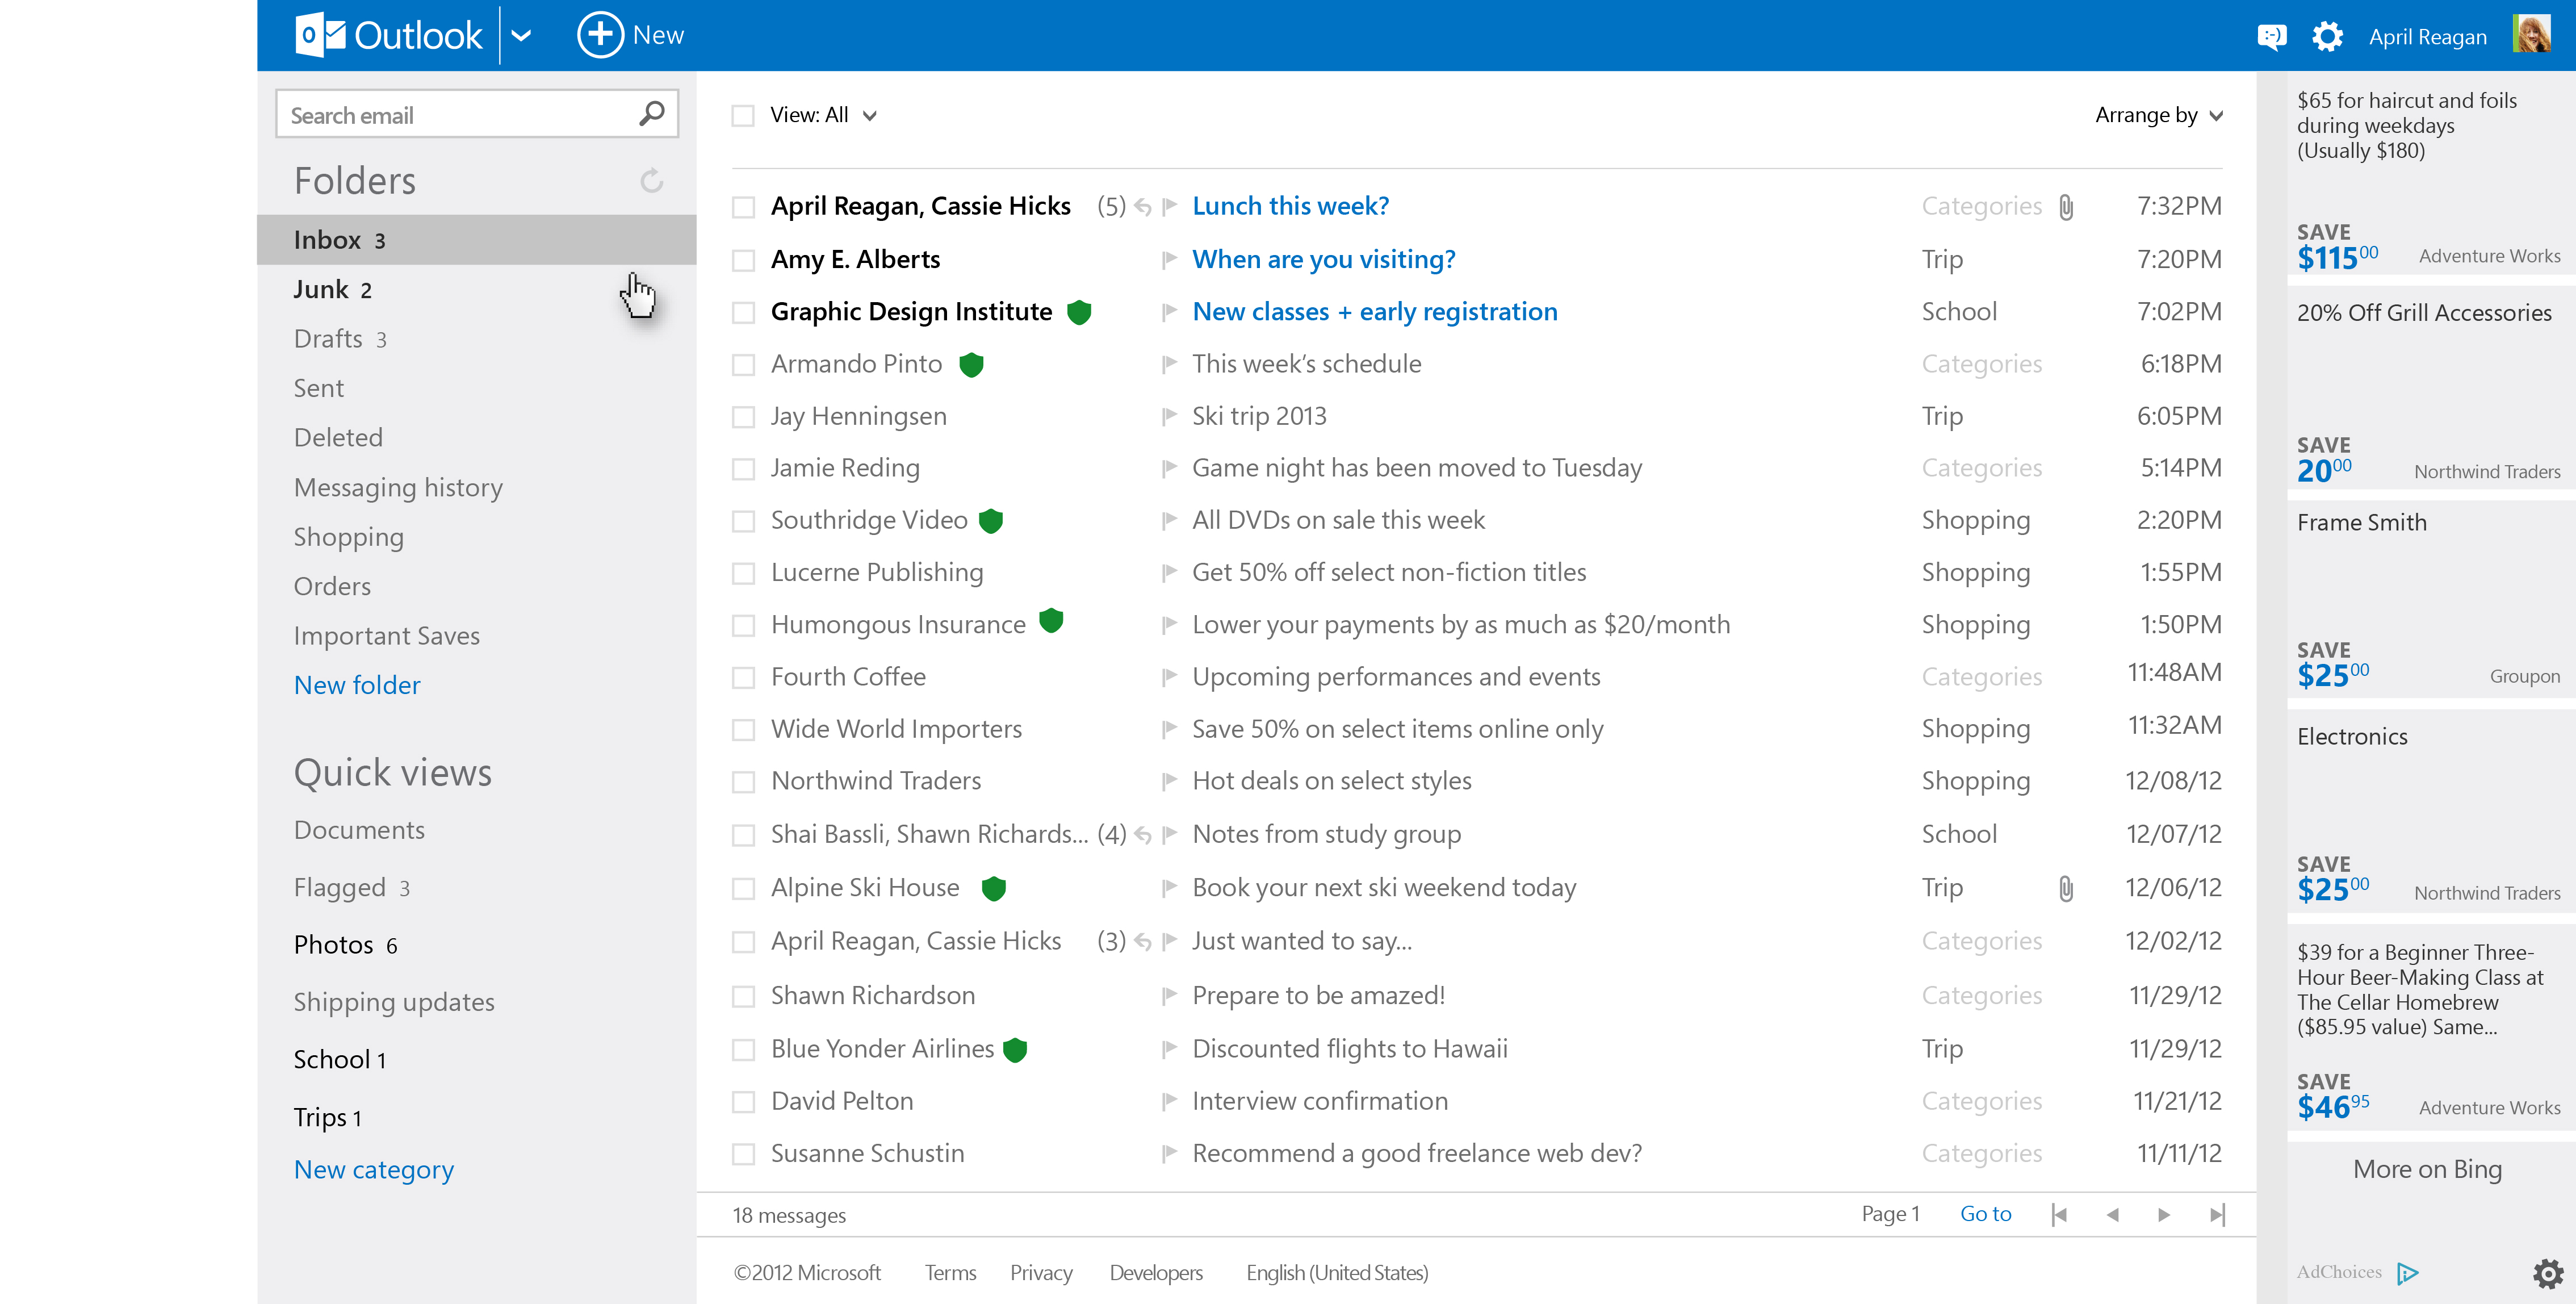This screenshot has height=1304, width=2576.
Task: Click the feedback chat icon near Settings
Action: click(2272, 35)
